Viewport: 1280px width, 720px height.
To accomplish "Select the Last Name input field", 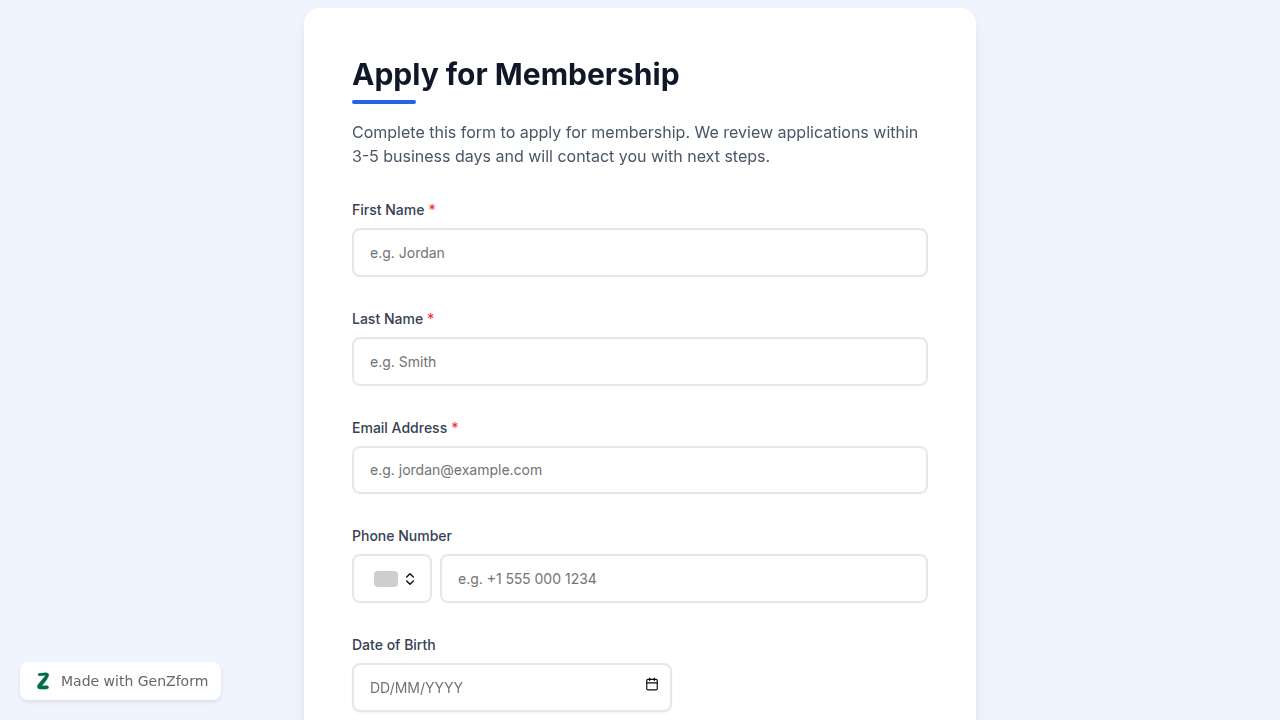I will tap(639, 361).
